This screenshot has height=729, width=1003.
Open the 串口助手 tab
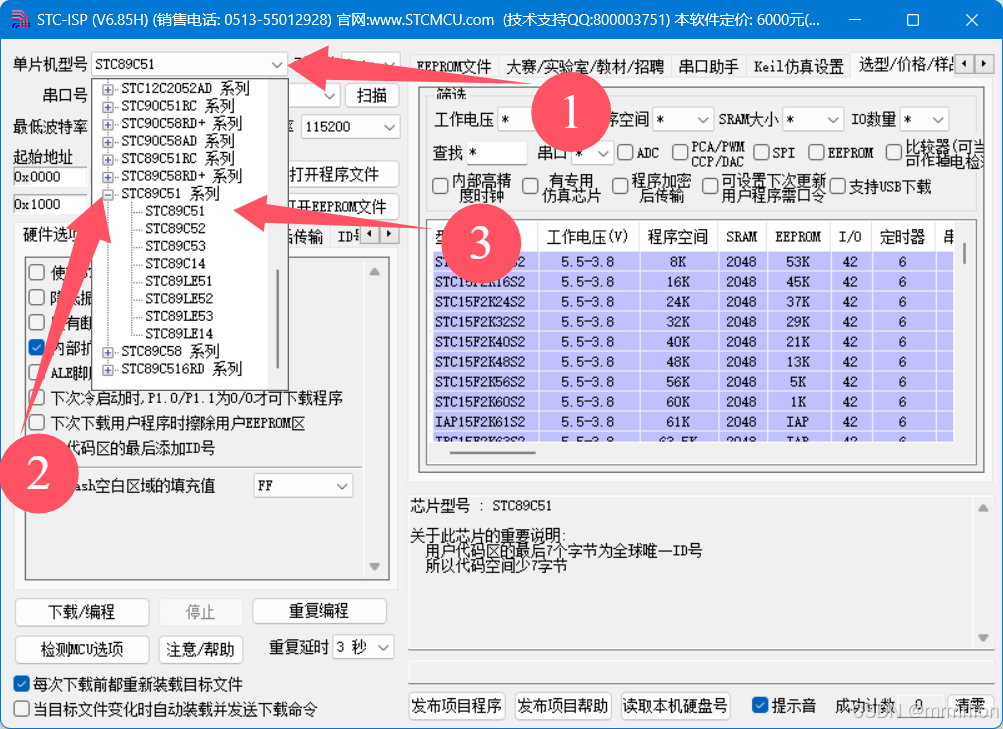click(708, 67)
